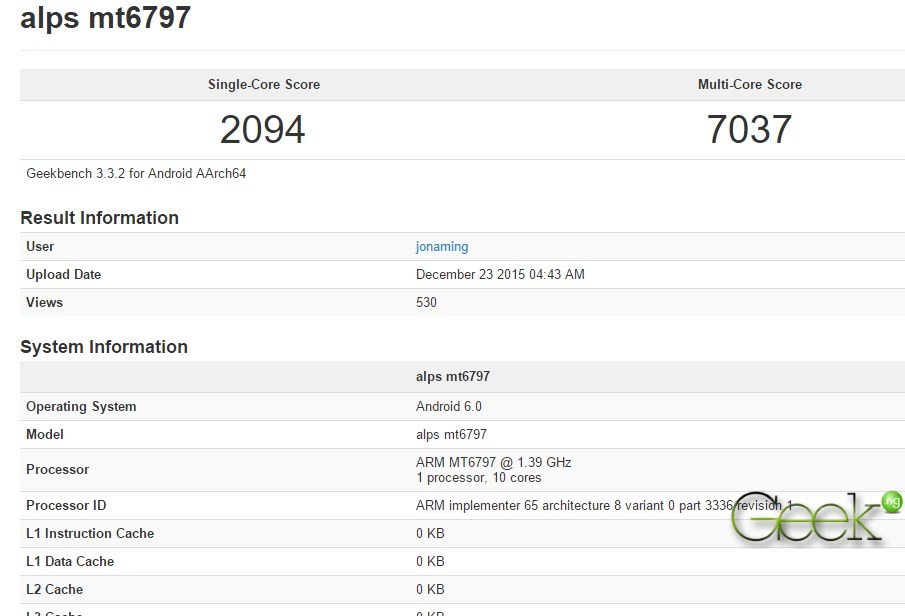
Task: Click the 'ARM MT6797 @ 1.39 GHz' value
Action: point(493,462)
